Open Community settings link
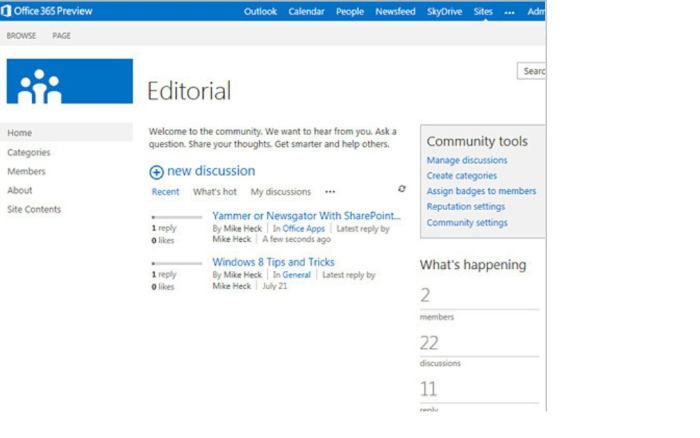The image size is (700, 438). pos(467,222)
